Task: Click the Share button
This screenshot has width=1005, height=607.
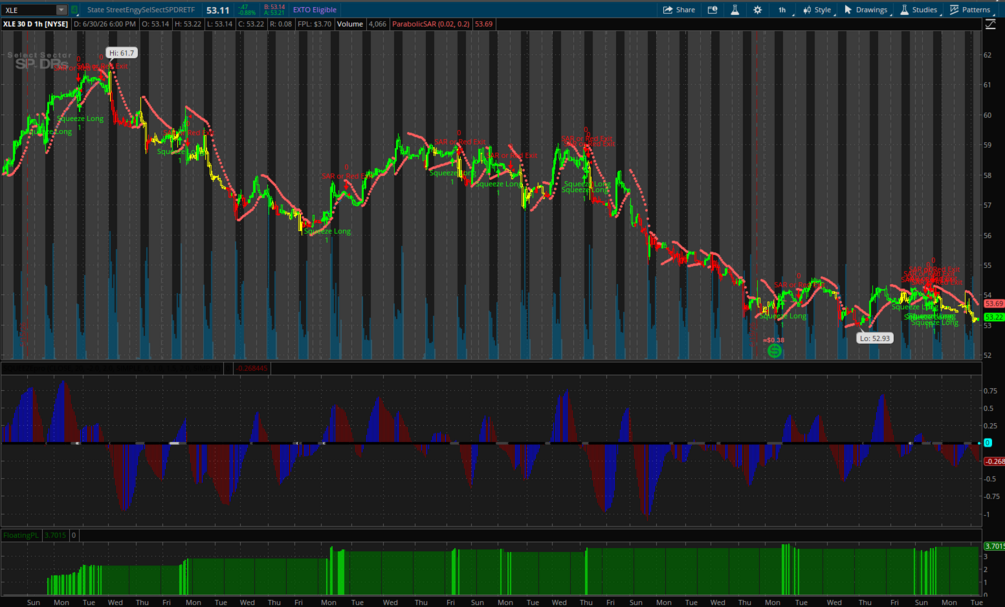Action: [x=679, y=10]
